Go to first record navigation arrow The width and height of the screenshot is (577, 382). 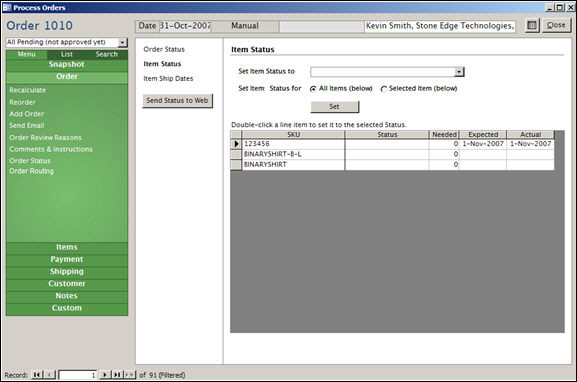click(x=36, y=375)
